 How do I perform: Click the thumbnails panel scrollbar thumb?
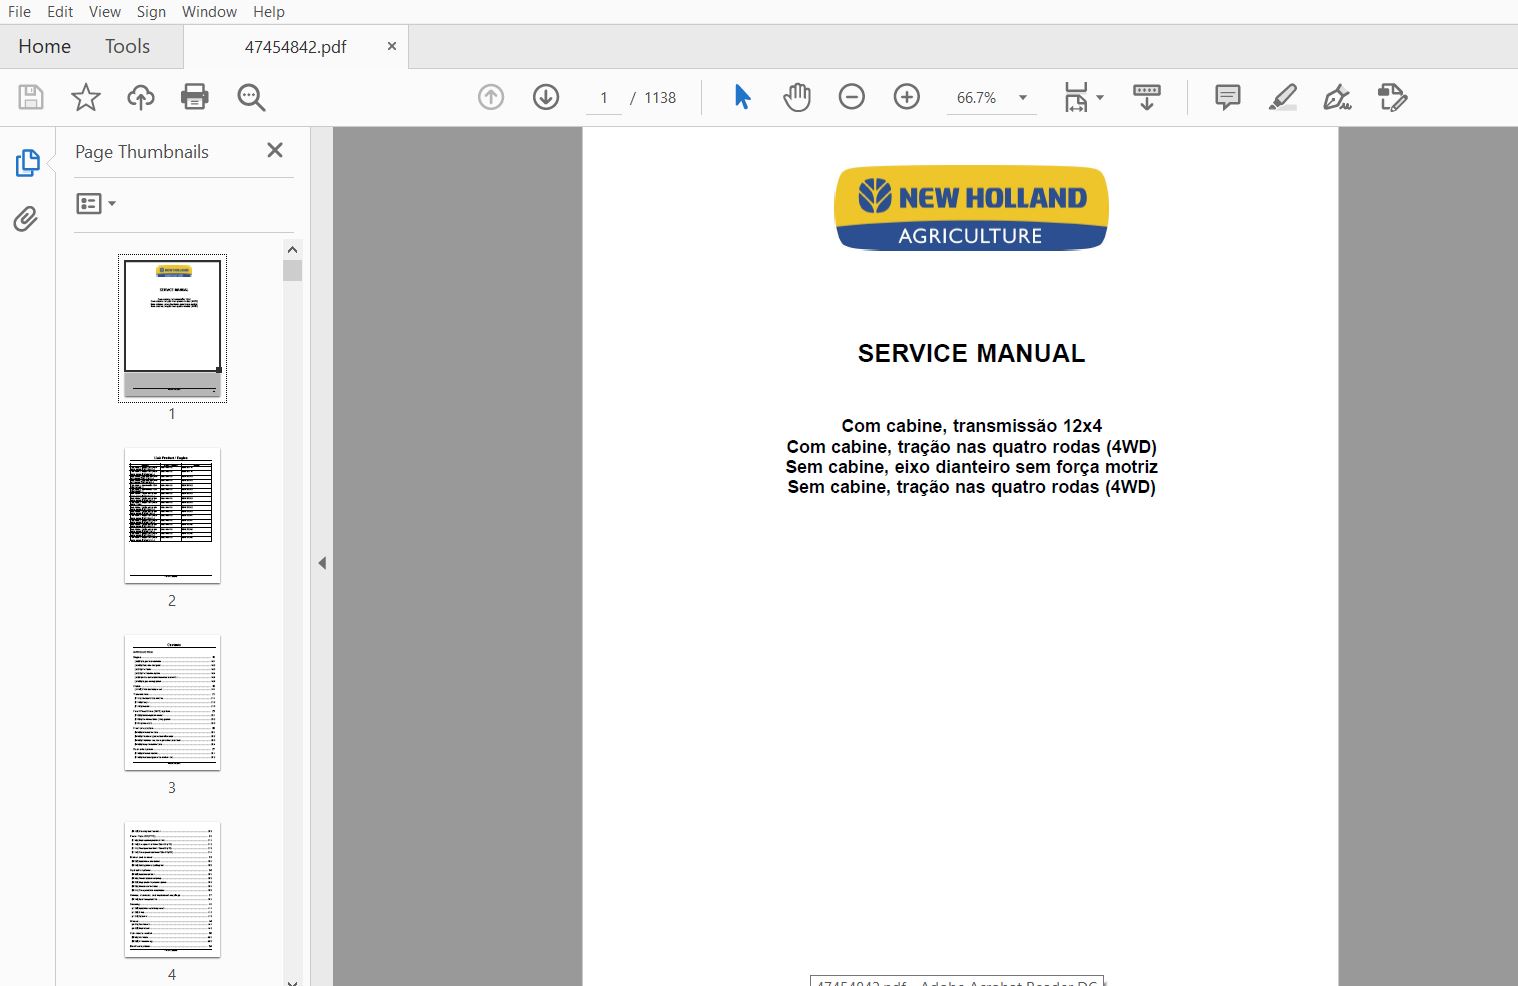[x=292, y=270]
